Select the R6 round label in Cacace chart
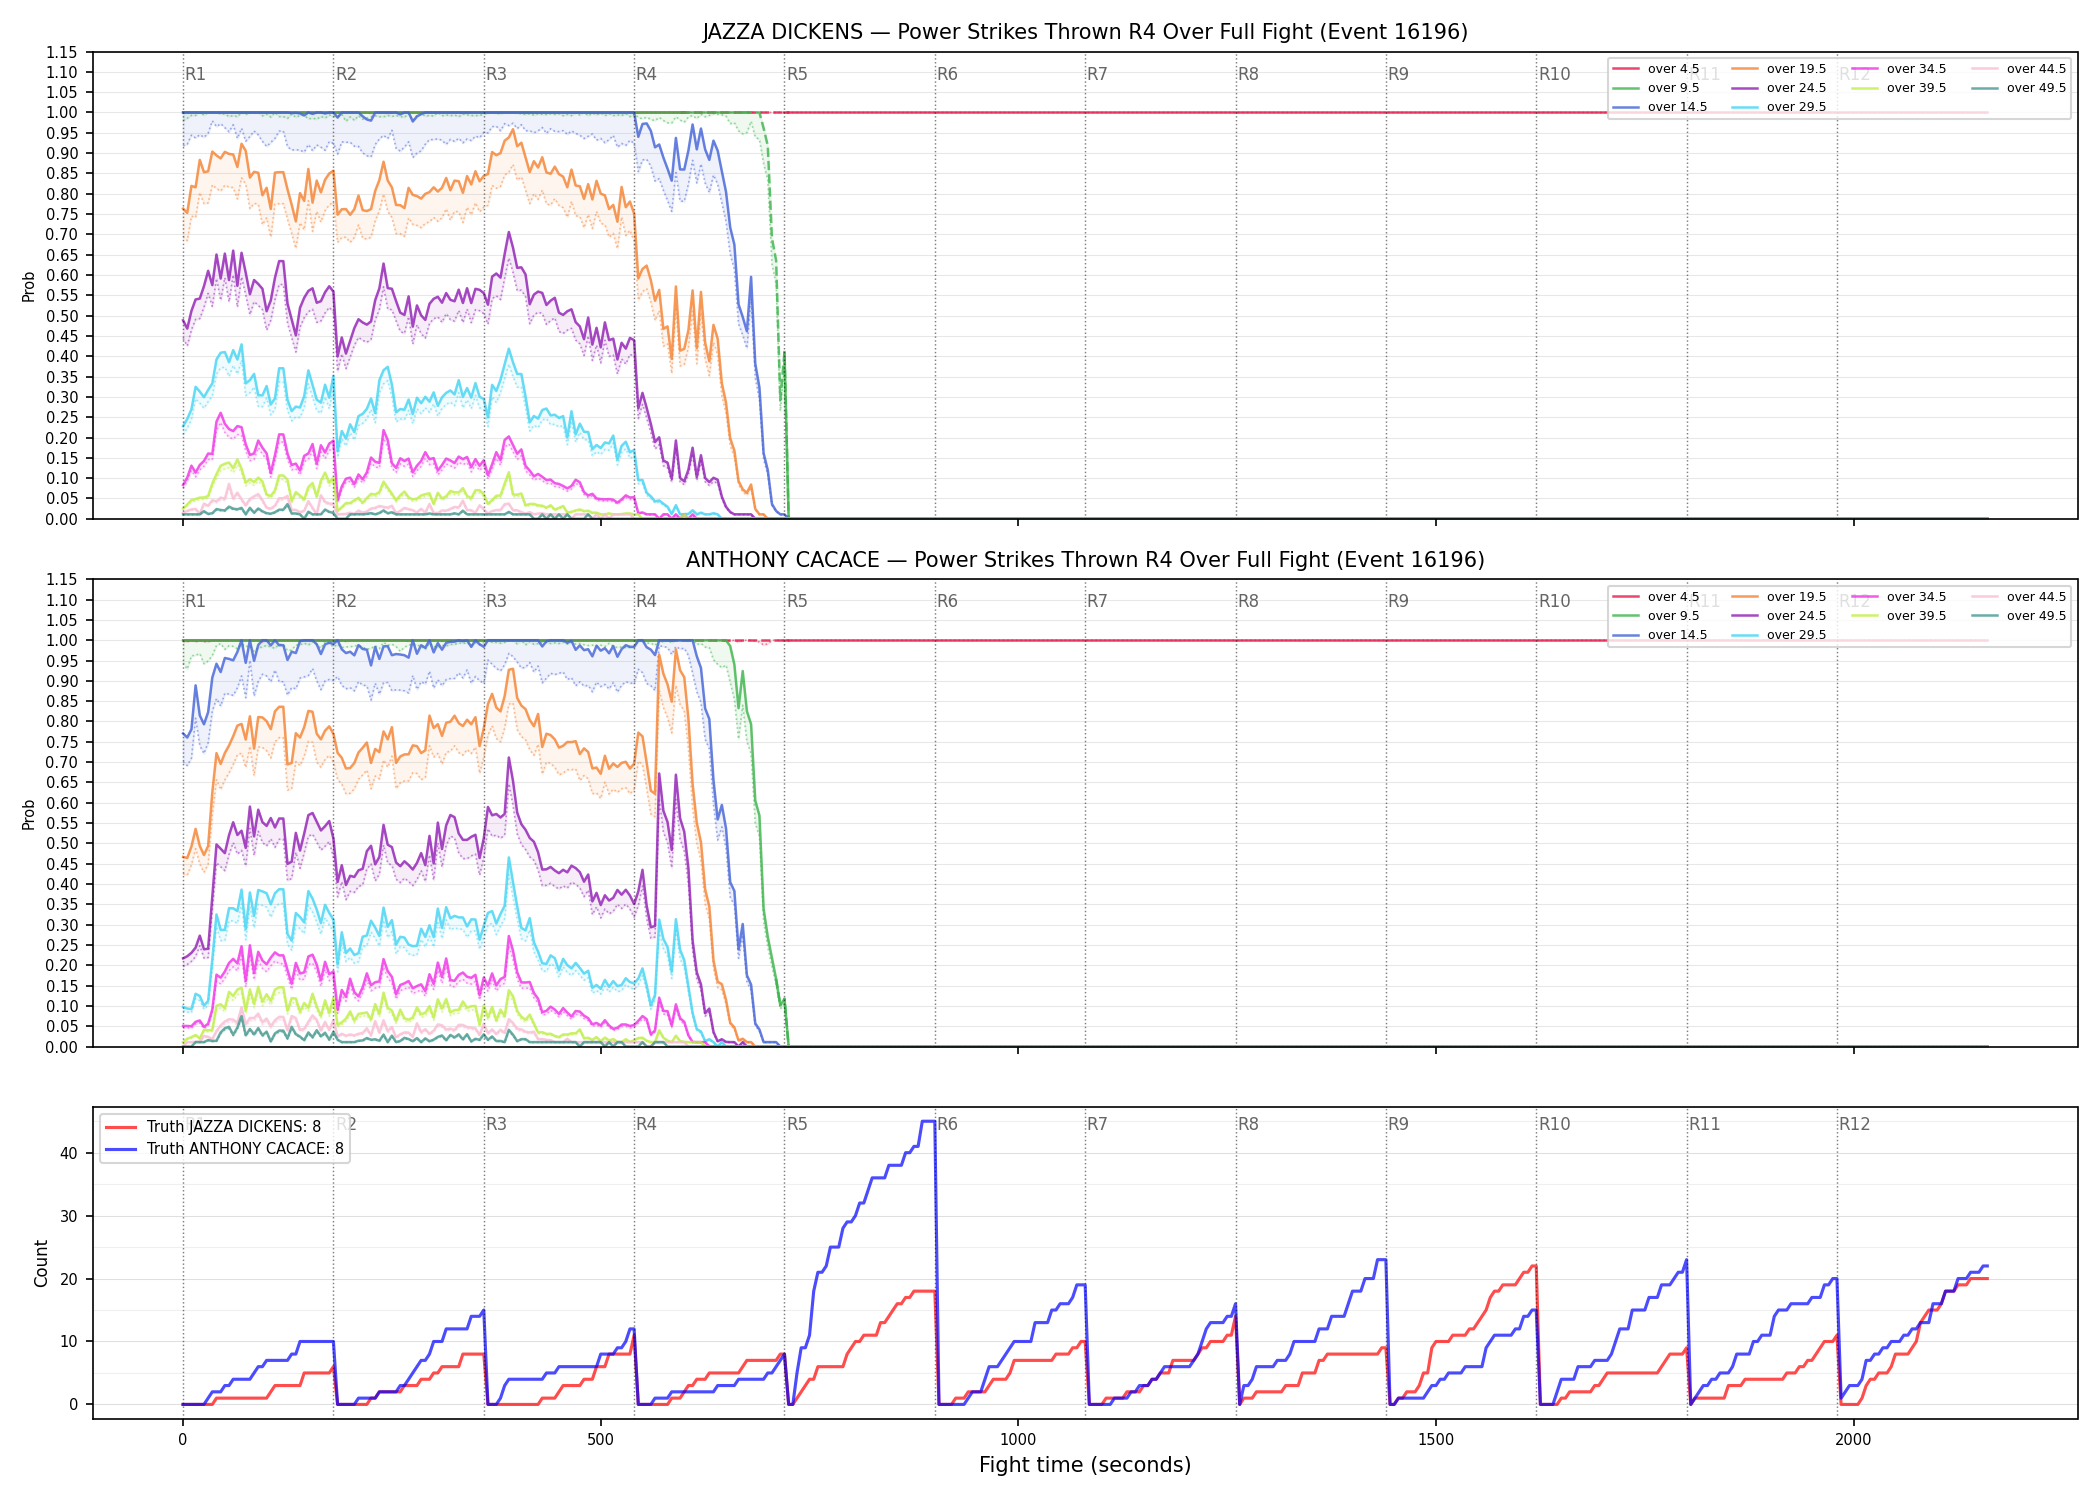Screen dimensions: 2100x1500 click(947, 601)
